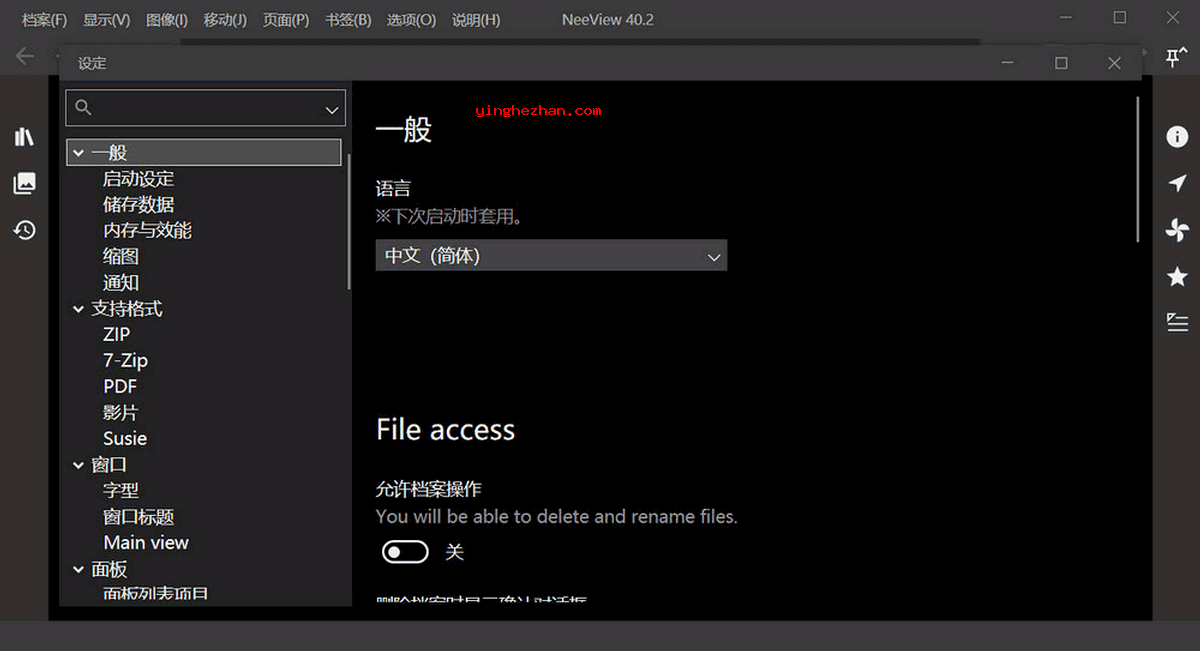
Task: Select 启动设定 in settings tree
Action: pos(138,179)
